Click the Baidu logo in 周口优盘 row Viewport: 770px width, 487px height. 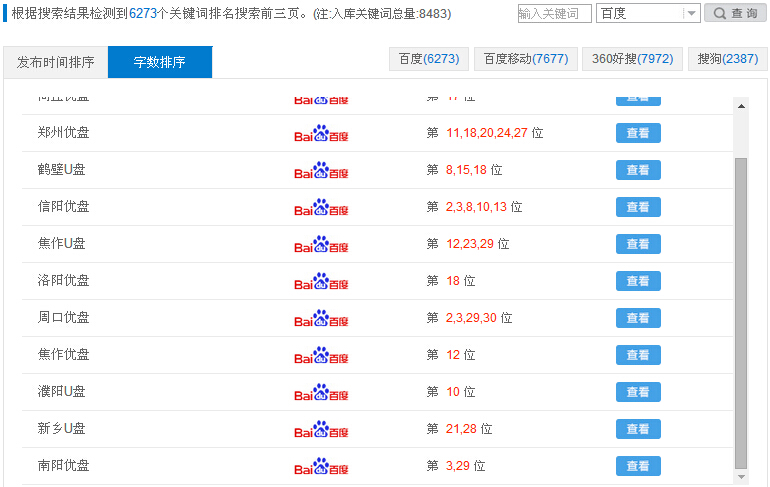[321, 318]
